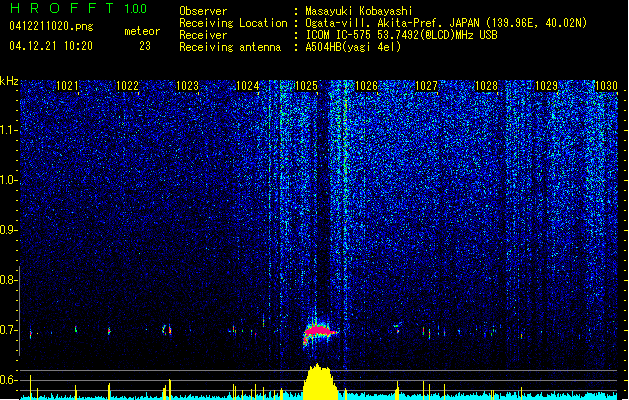Click time axis marker 1029
The height and width of the screenshot is (400, 629).
coord(546,86)
